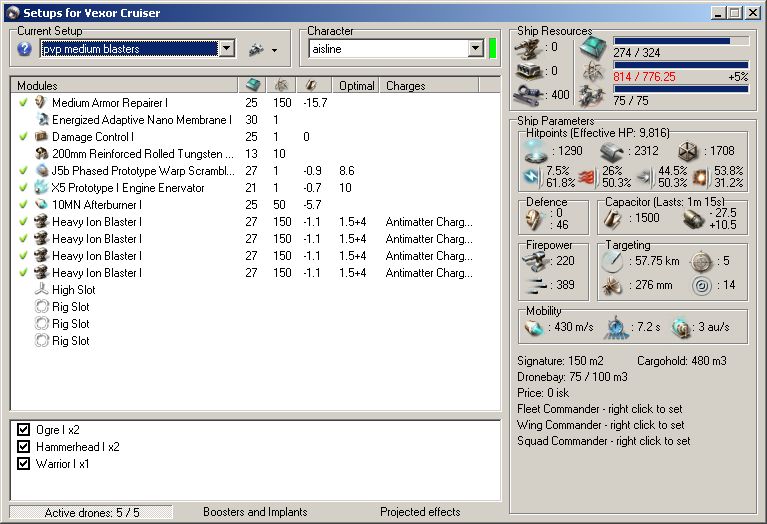Toggle the Hammerhead I x2 drone checkbox
Viewport: 767px width, 524px height.
(x=23, y=446)
